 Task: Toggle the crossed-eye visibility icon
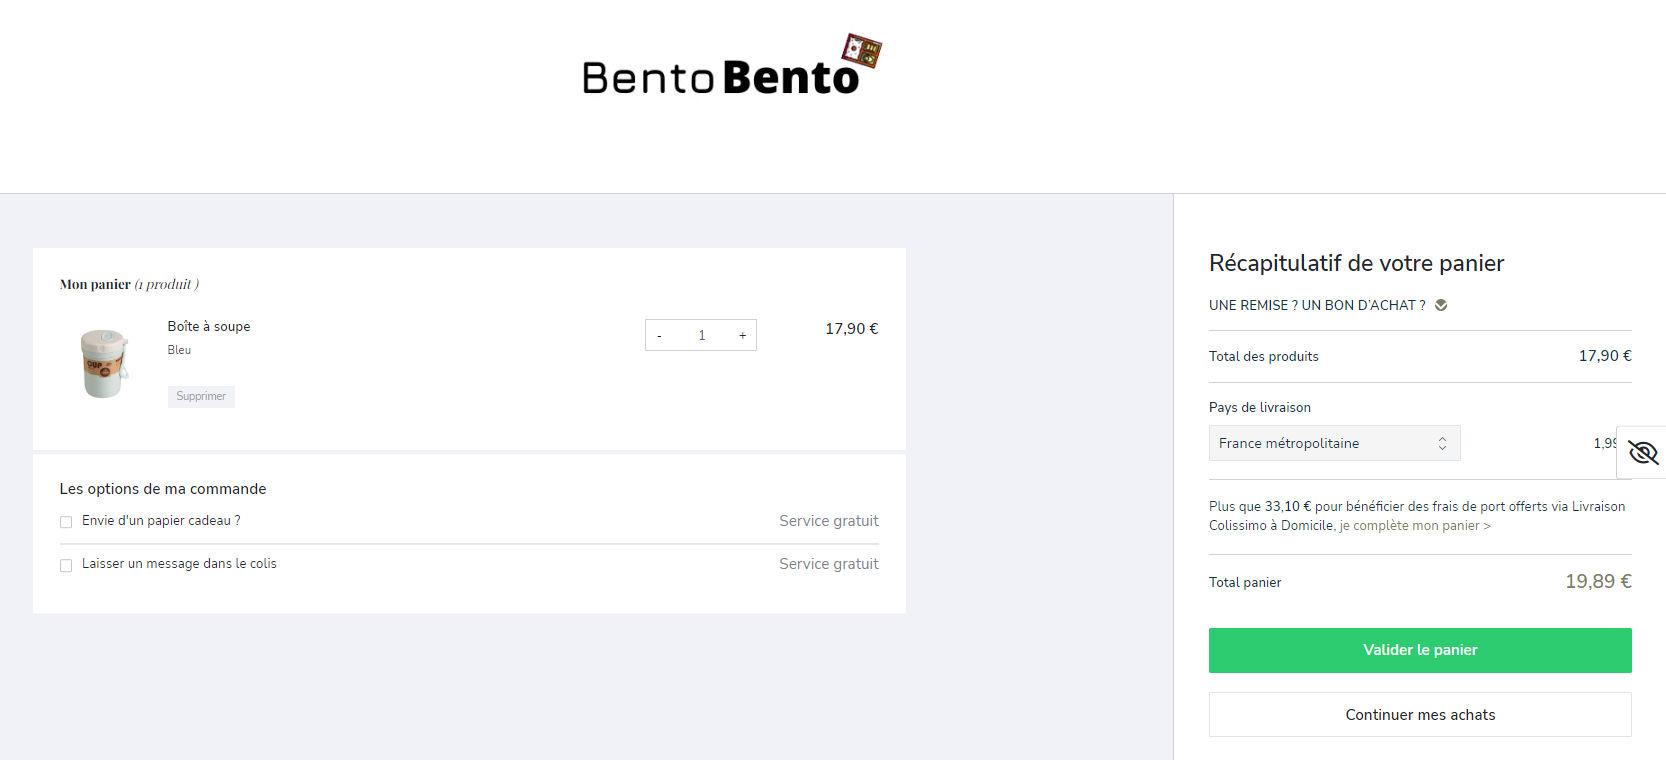click(1643, 452)
